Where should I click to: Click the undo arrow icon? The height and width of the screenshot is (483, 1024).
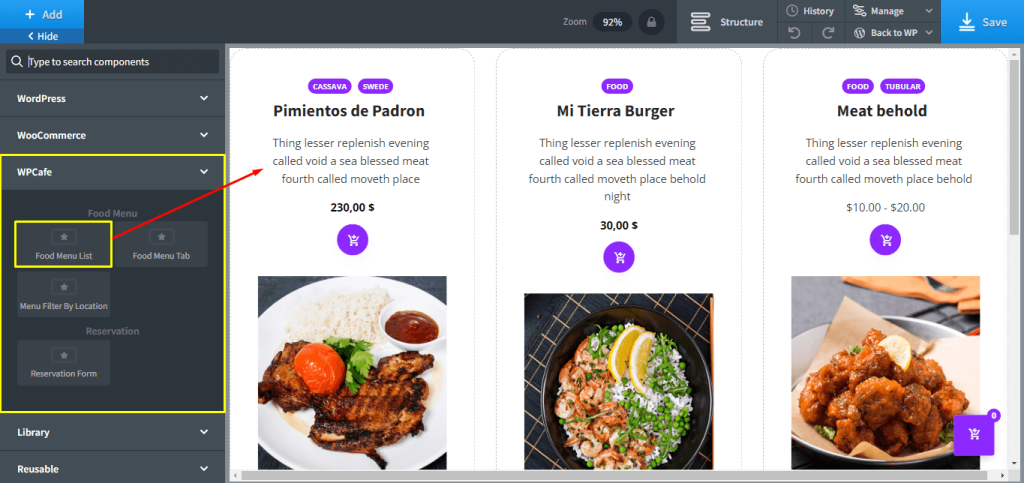coord(794,33)
